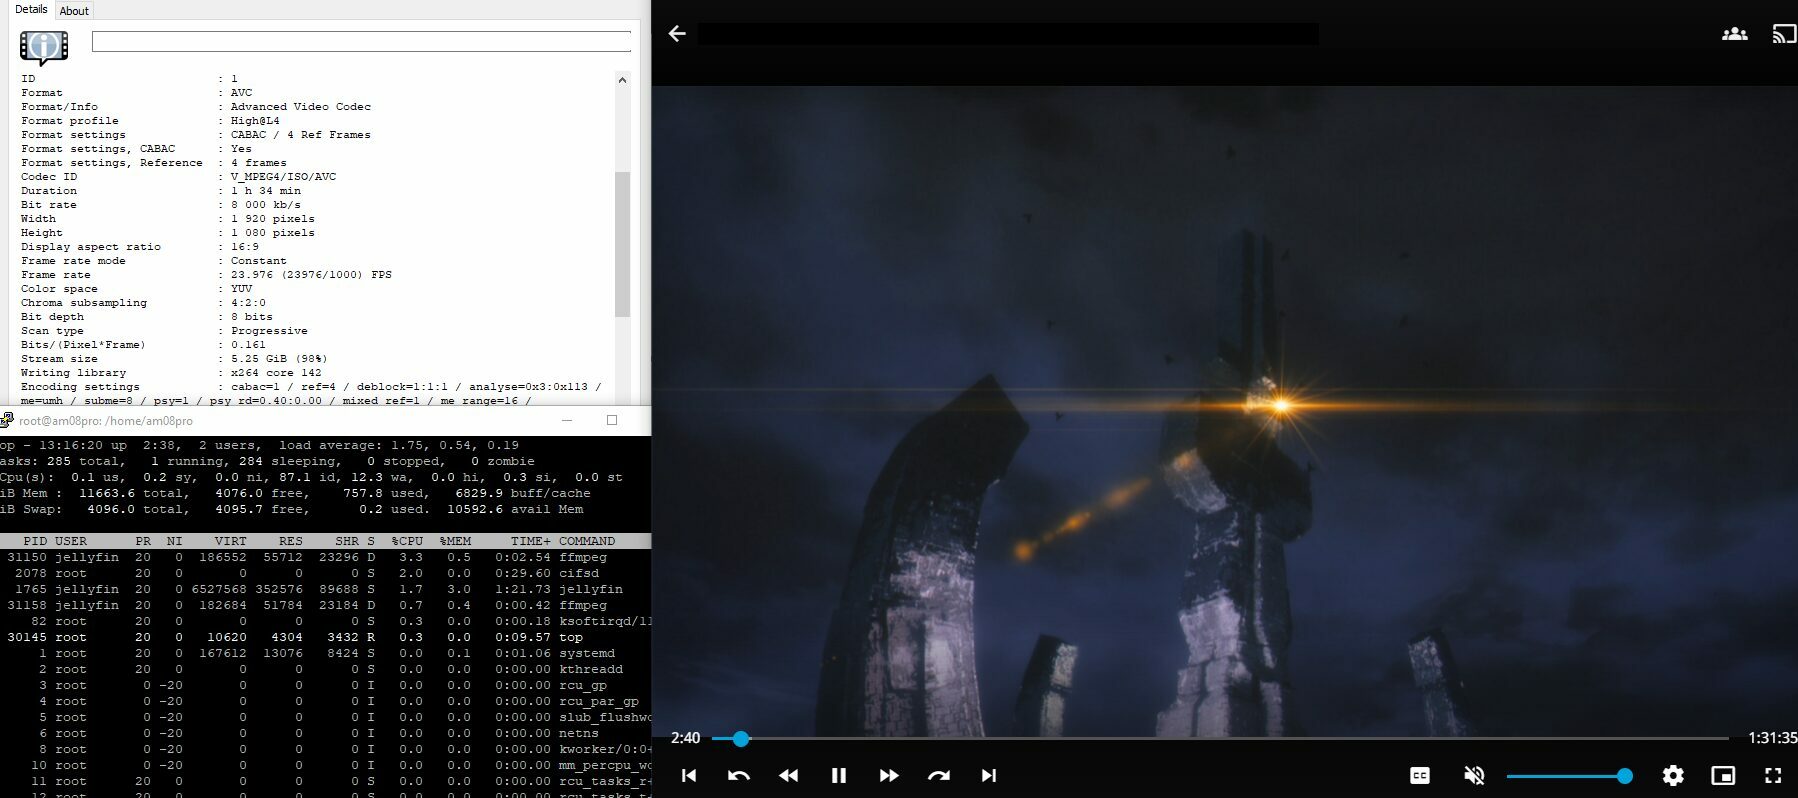Click the %CPU column header in top
This screenshot has width=1798, height=798.
(407, 541)
